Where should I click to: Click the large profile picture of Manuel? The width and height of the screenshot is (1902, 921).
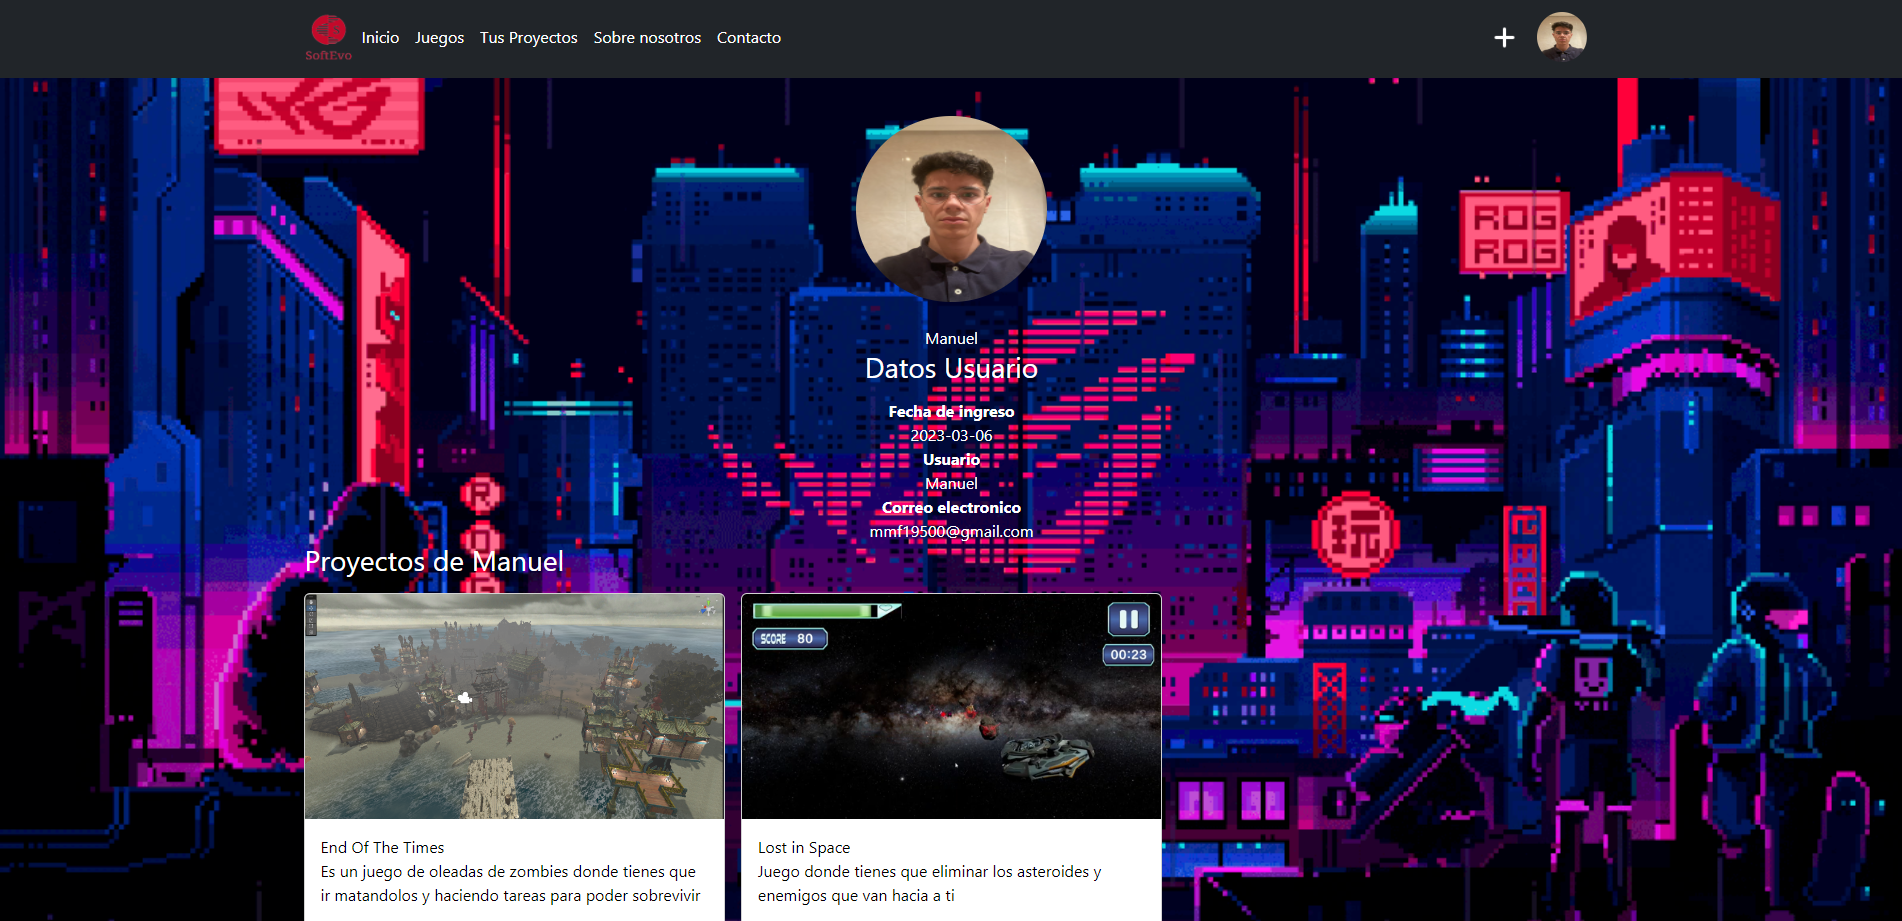point(951,209)
